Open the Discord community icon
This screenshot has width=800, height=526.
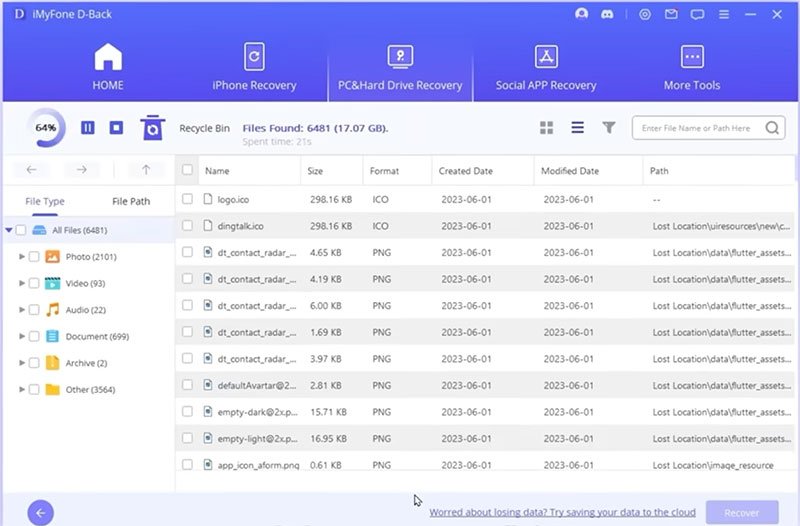click(x=607, y=14)
